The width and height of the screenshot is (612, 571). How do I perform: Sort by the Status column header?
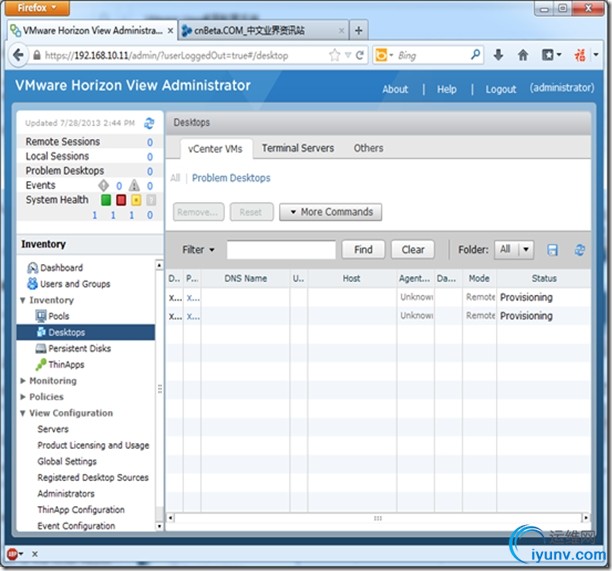point(544,278)
